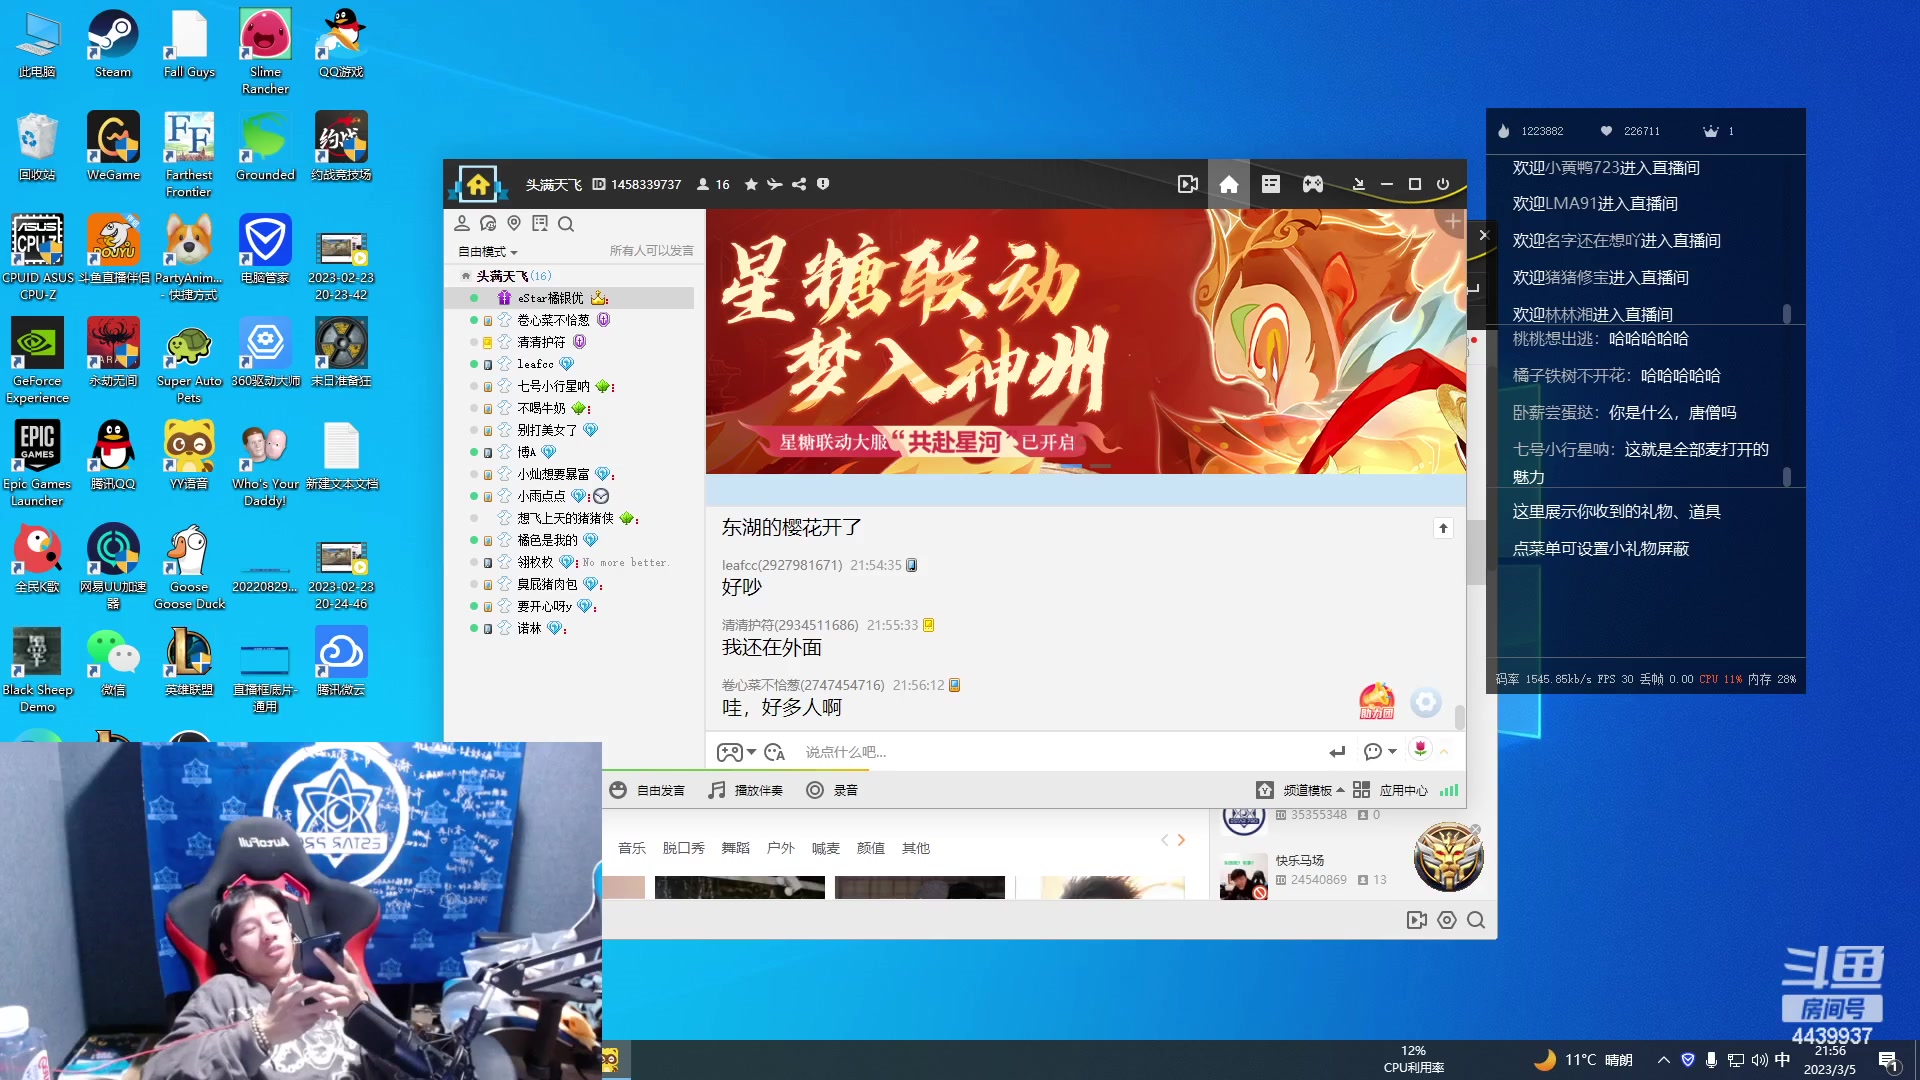This screenshot has height=1080, width=1920.
Task: Click the share icon in channel title bar
Action: (799, 184)
